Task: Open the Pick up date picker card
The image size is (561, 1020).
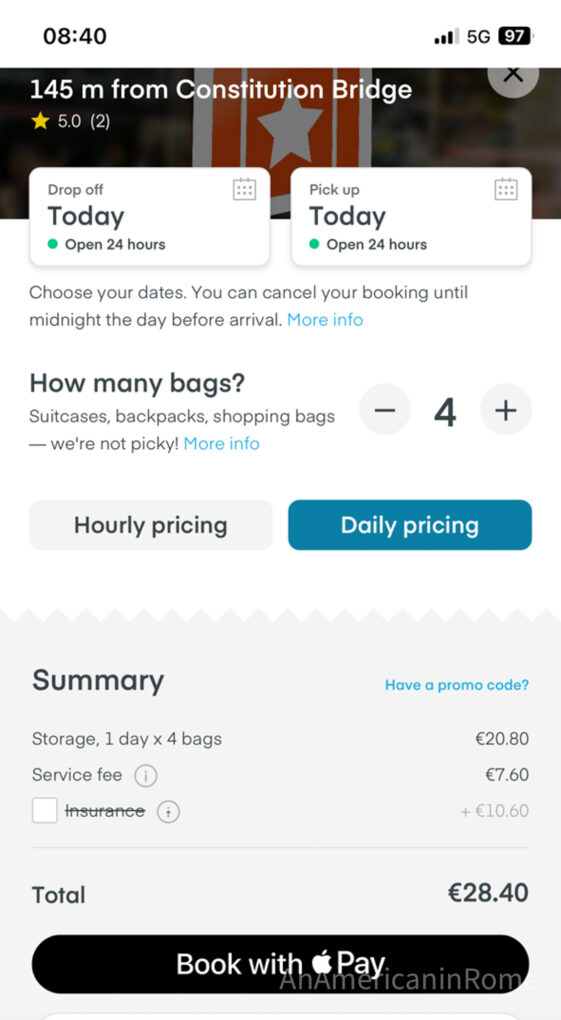Action: tap(411, 217)
